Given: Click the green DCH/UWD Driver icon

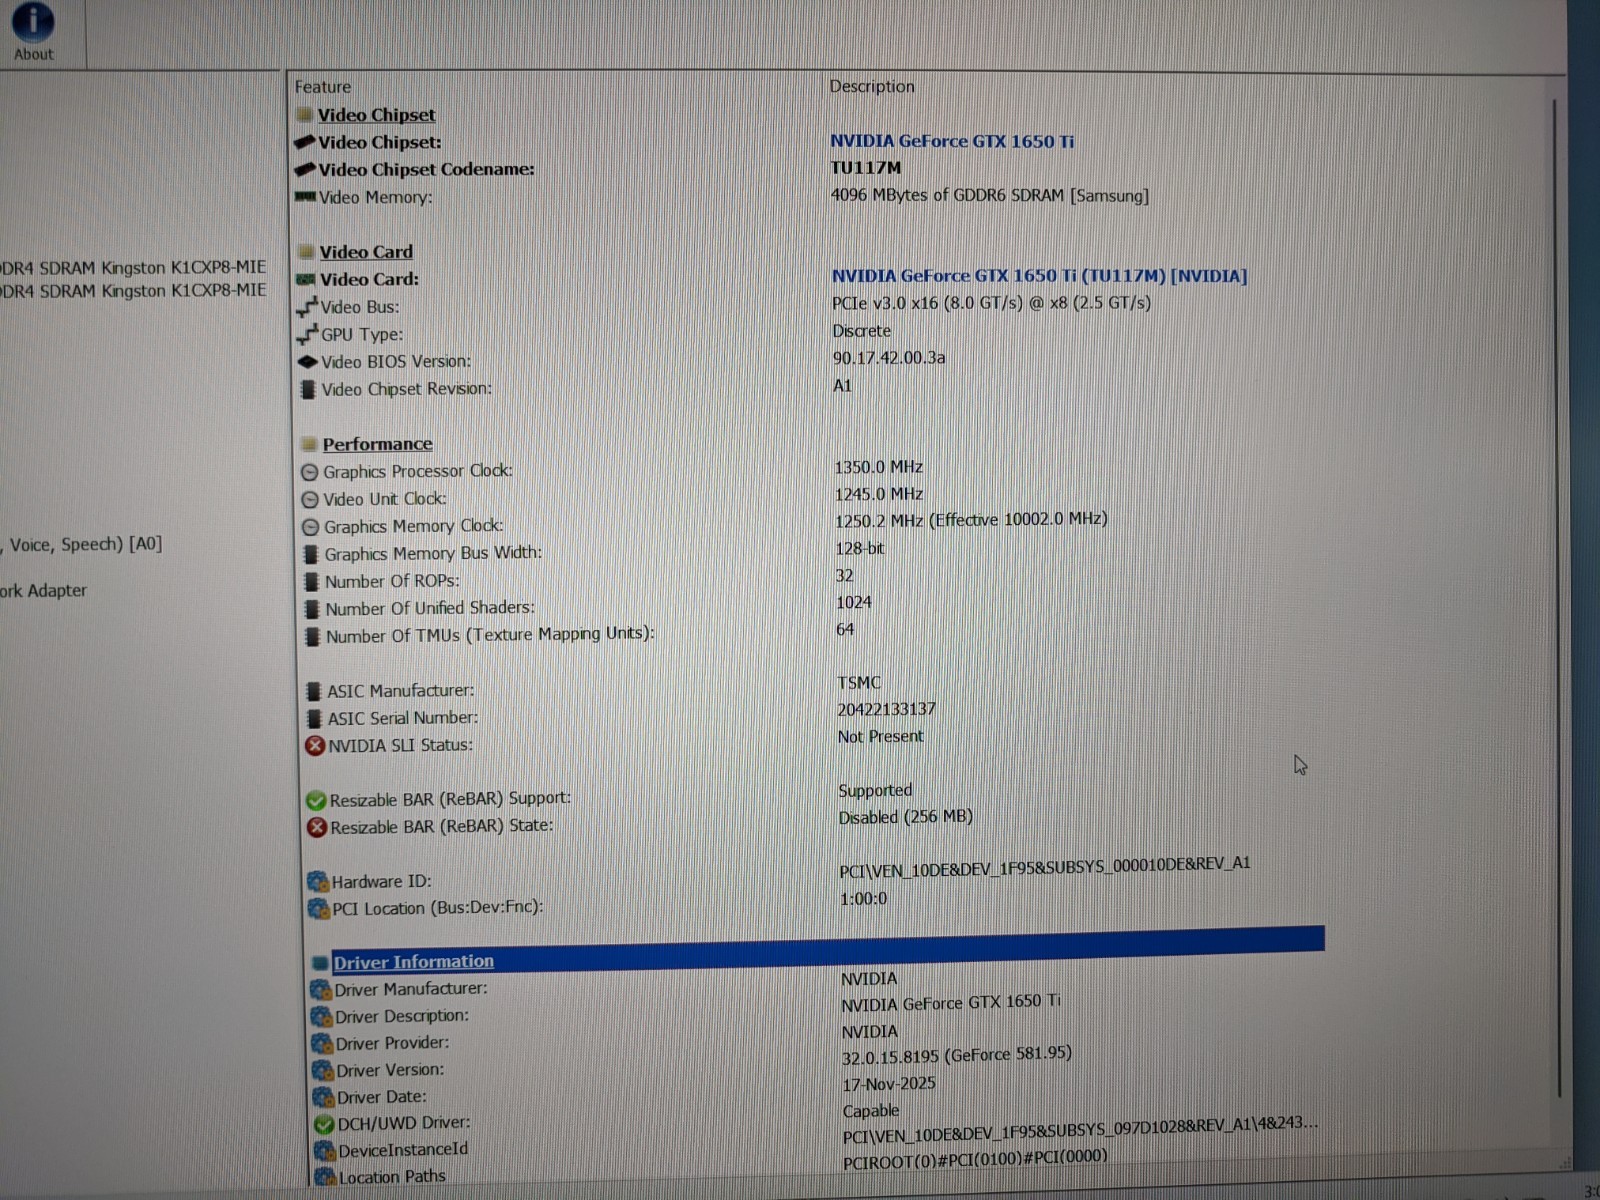Looking at the screenshot, I should (x=324, y=1125).
